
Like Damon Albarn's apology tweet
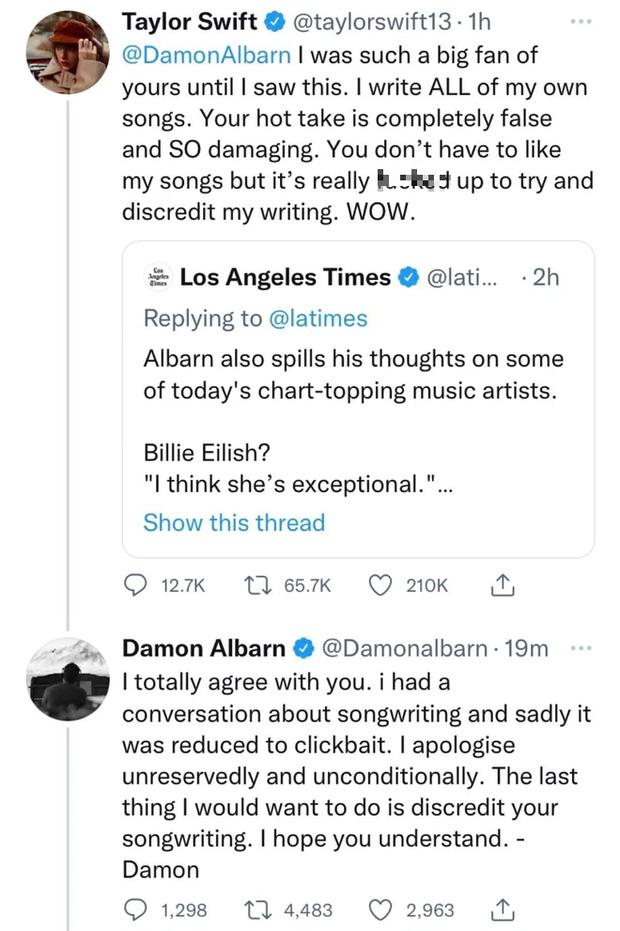point(380,909)
